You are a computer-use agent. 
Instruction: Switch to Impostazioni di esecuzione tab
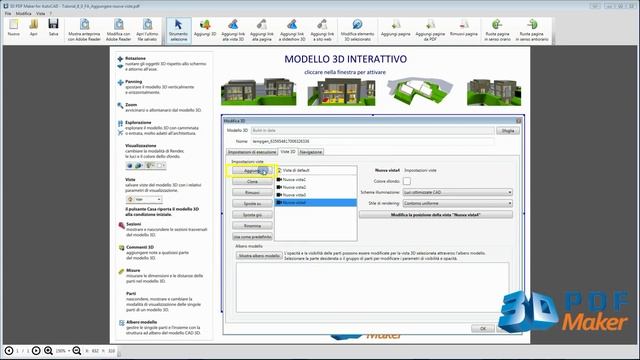[x=252, y=152]
